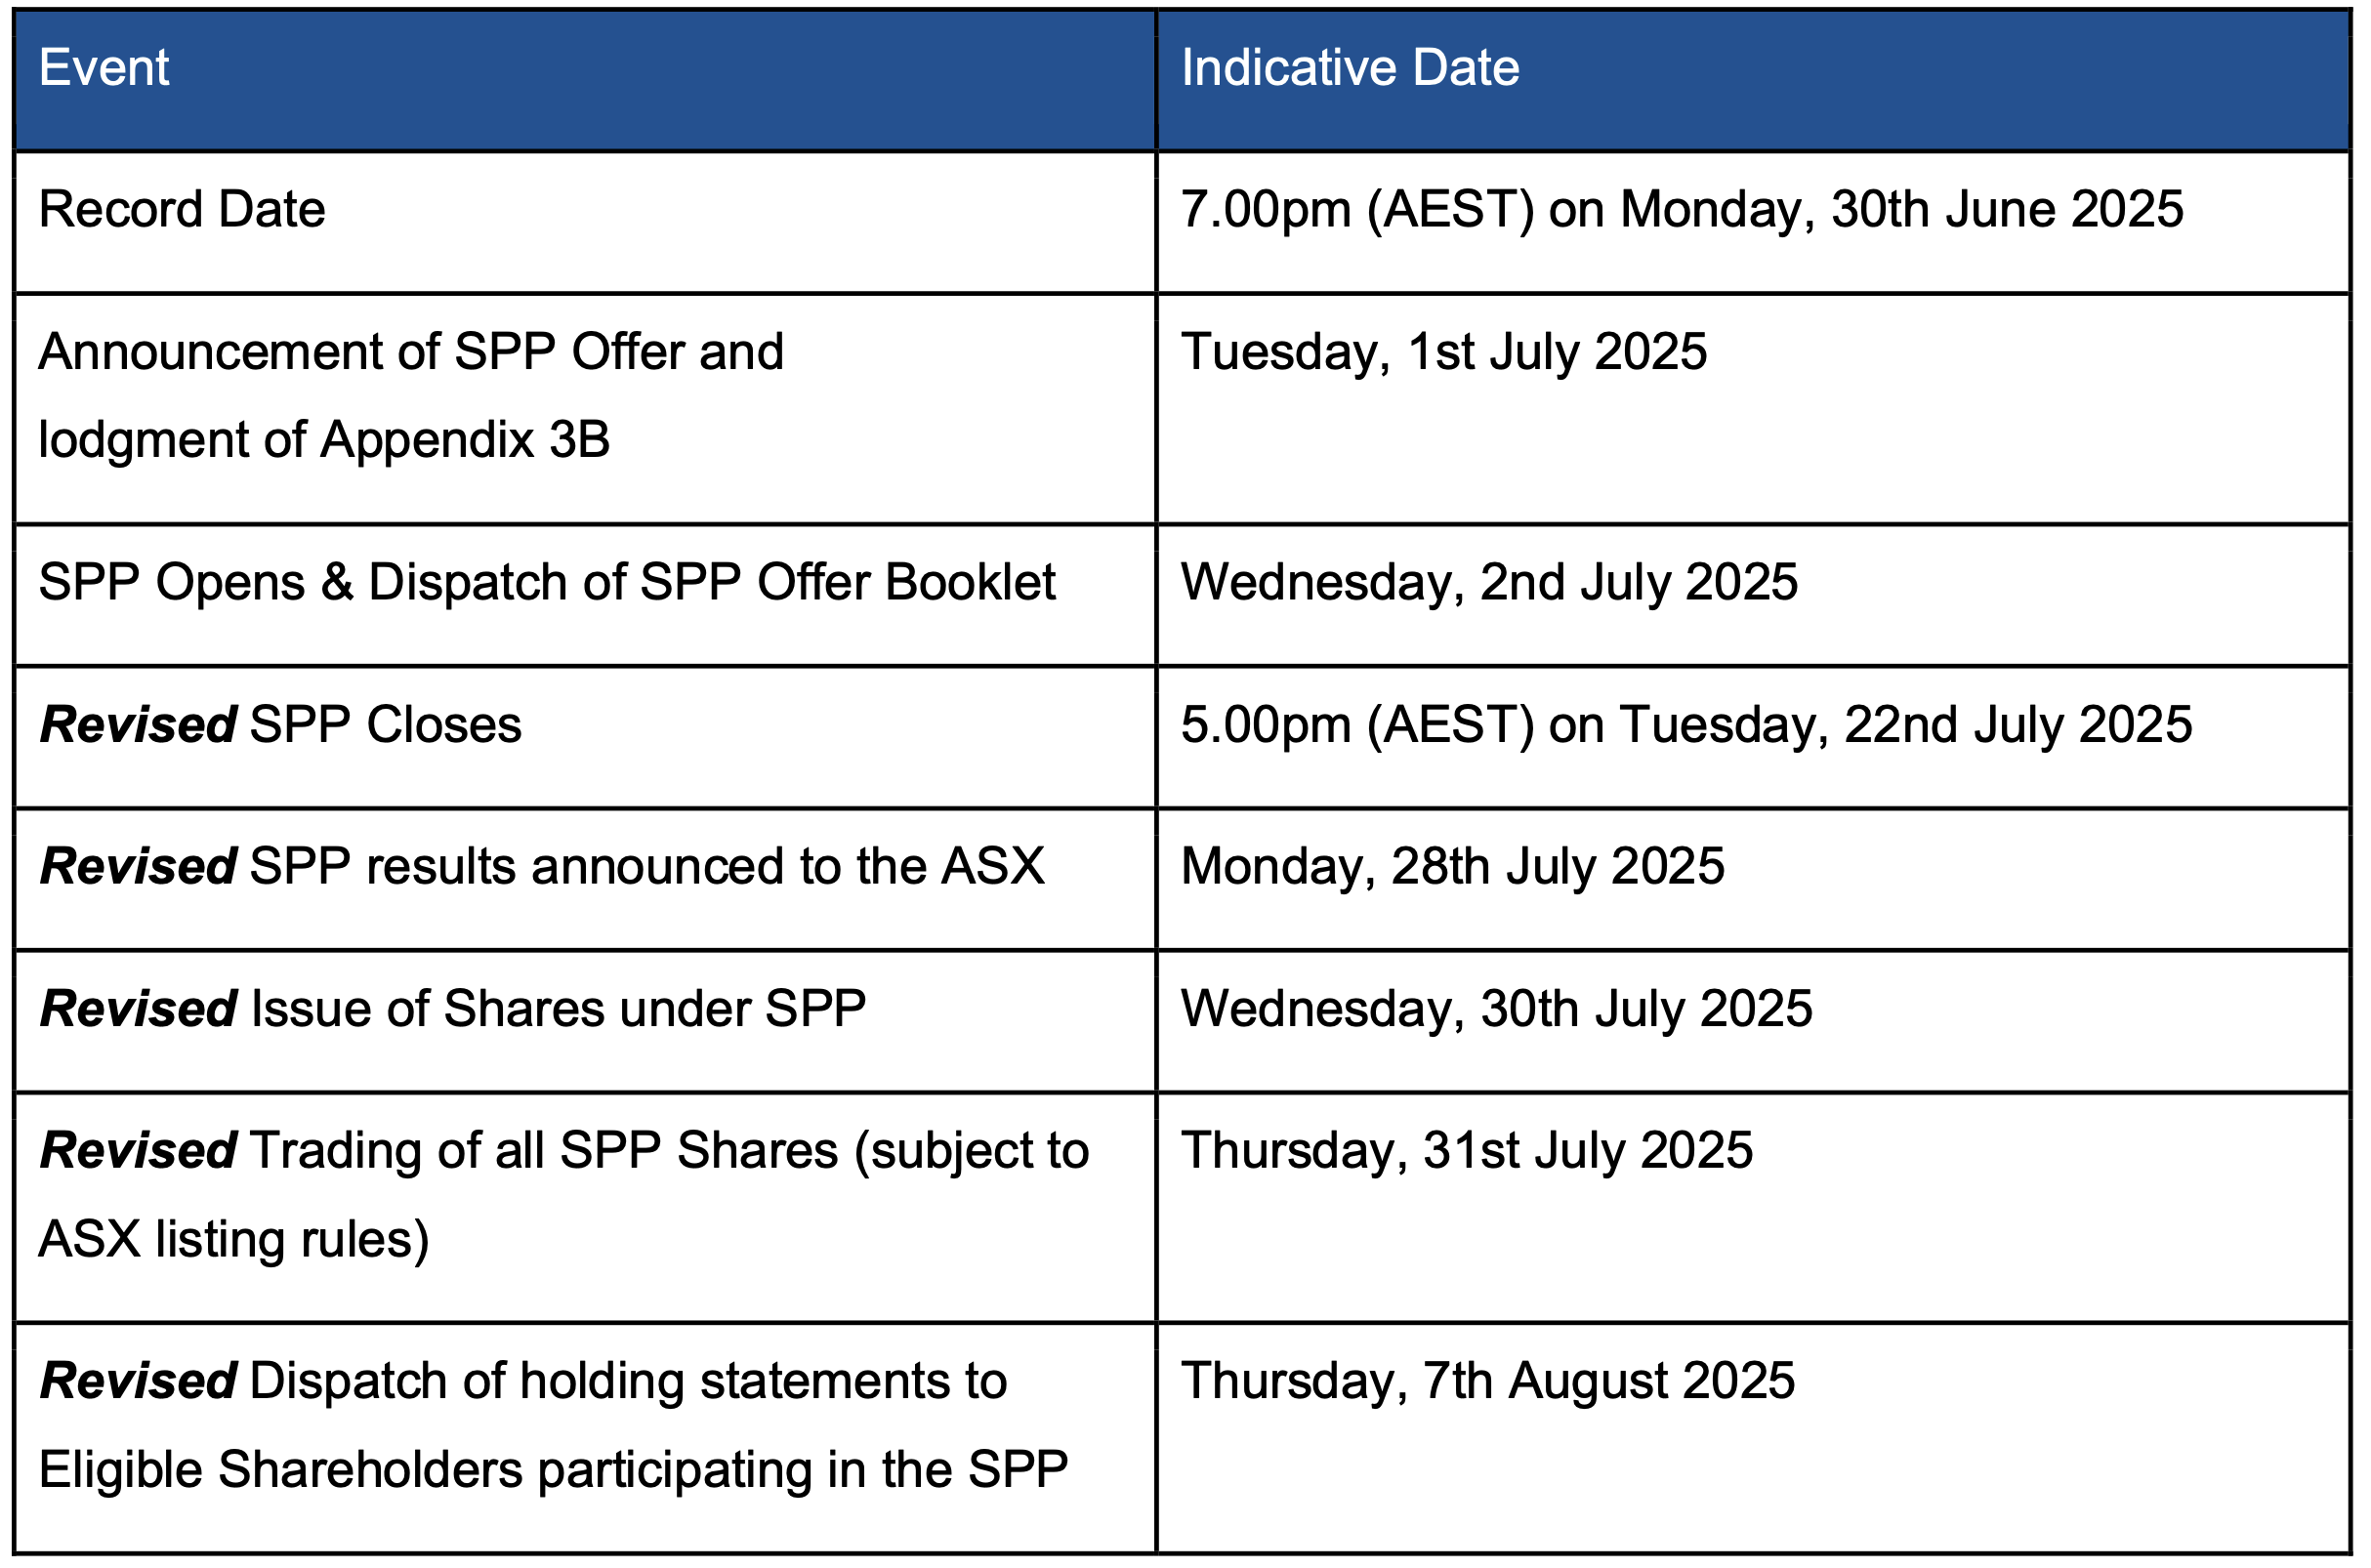2371x1568 pixels.
Task: Click the 30th June 2025 date cell
Action: pyautogui.click(x=1754, y=223)
